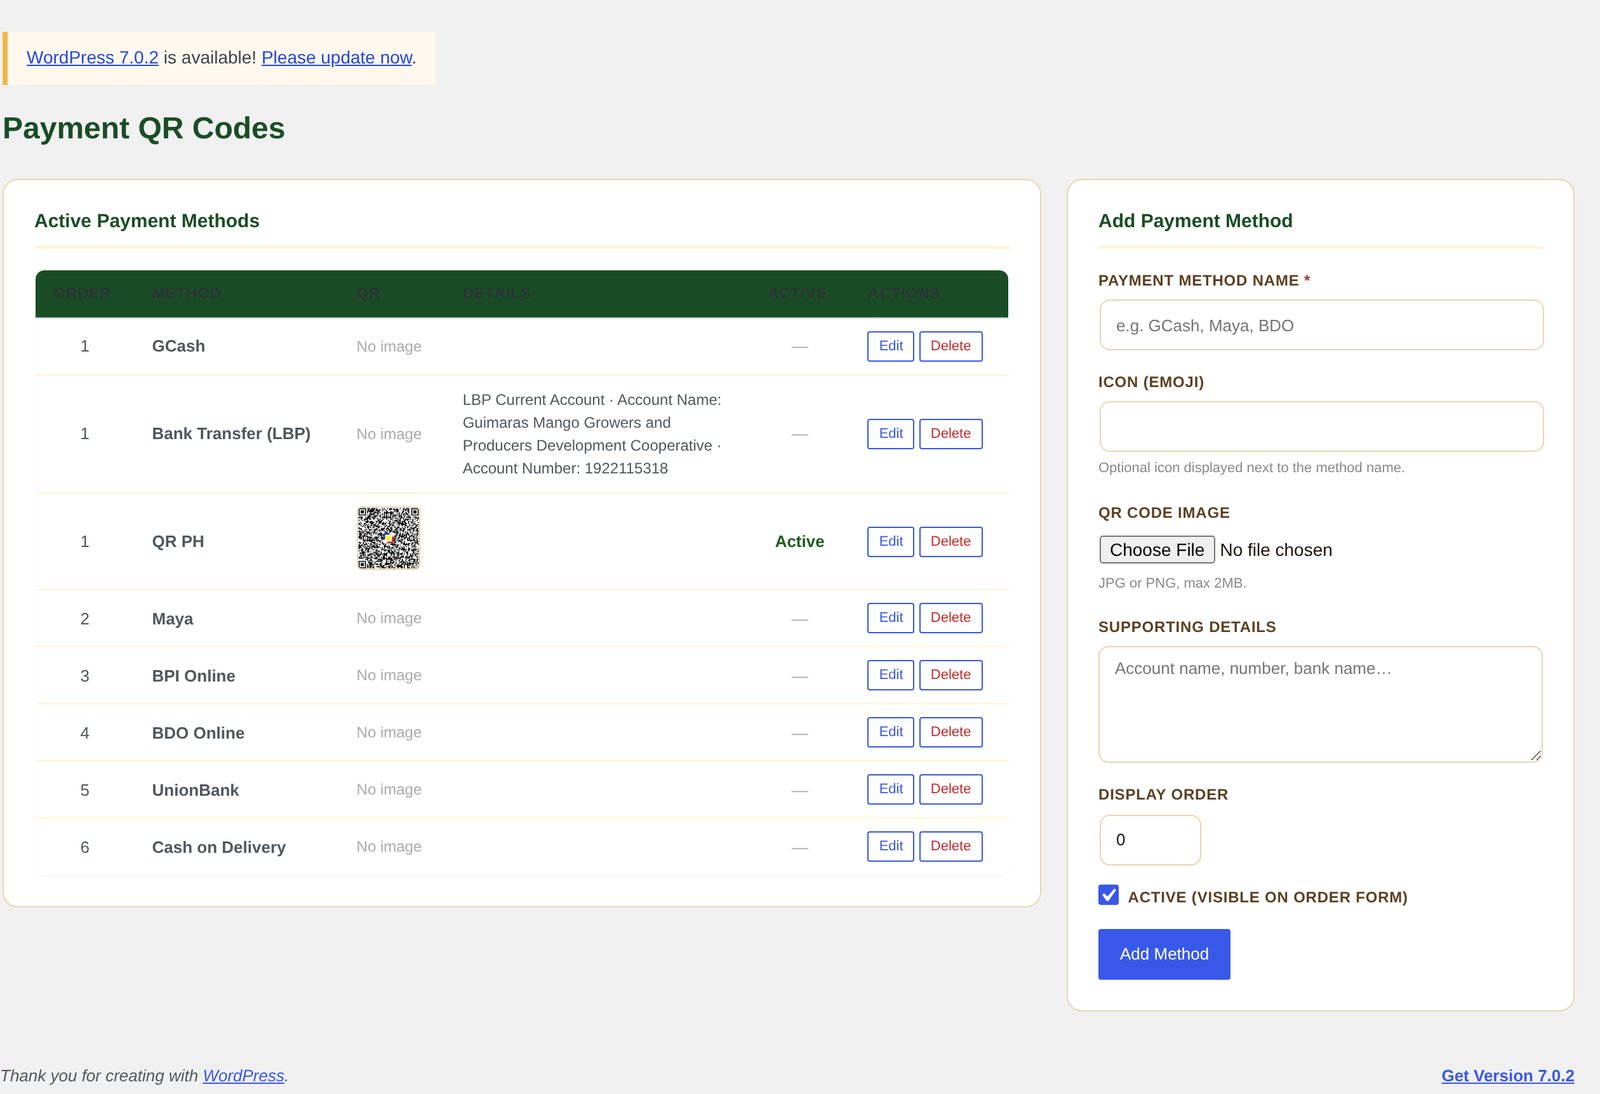Click the LBP Current Account details text
Viewport: 1600px width, 1094px height.
(x=592, y=434)
